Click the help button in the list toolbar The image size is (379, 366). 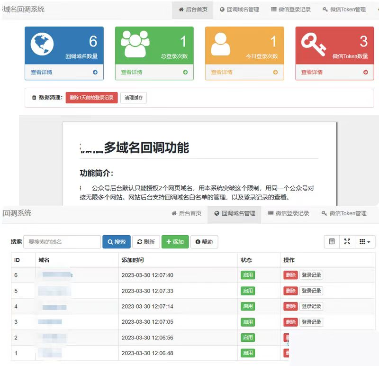coord(204,242)
